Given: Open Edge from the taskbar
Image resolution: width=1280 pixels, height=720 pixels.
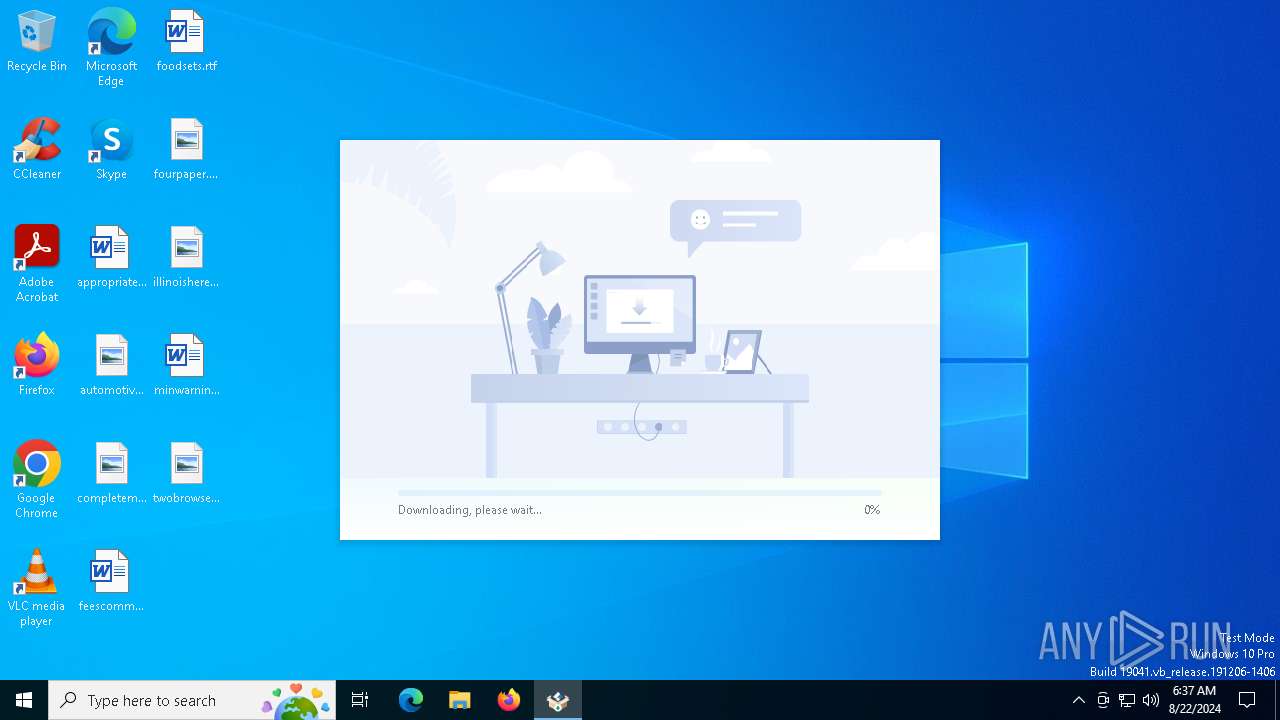Looking at the screenshot, I should click(411, 700).
